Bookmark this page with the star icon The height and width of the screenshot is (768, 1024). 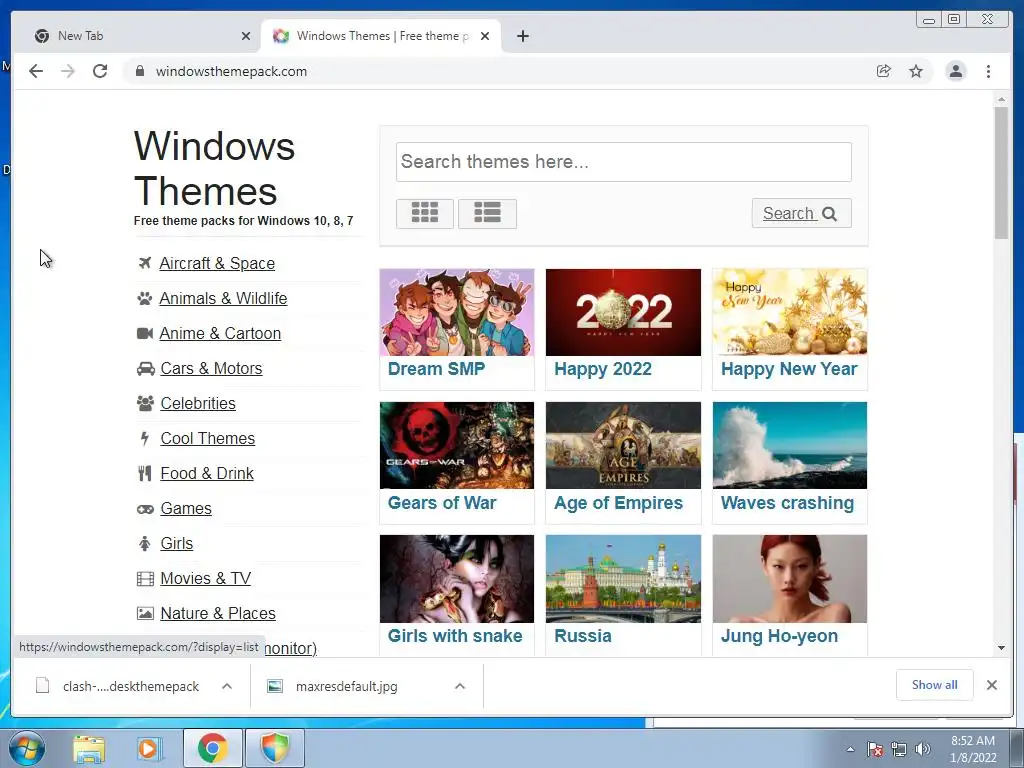coord(916,71)
